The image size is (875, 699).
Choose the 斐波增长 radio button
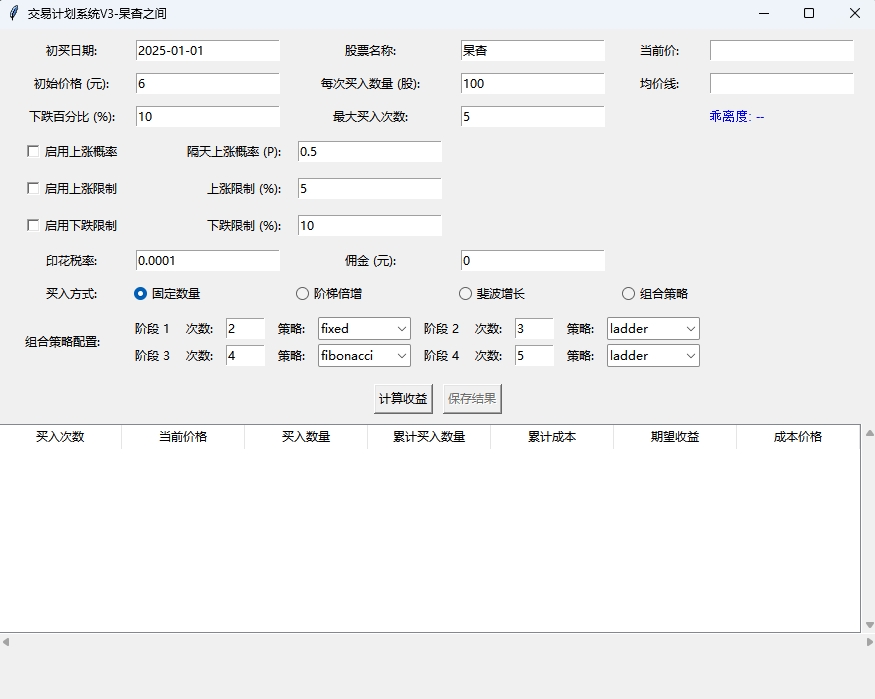click(x=465, y=294)
